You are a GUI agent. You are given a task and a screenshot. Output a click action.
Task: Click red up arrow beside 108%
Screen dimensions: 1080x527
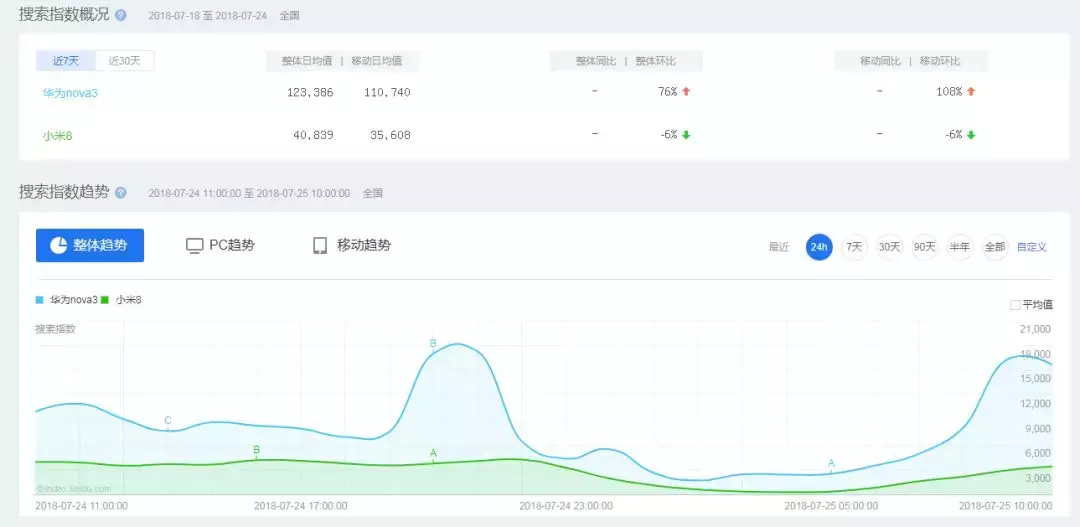click(971, 92)
